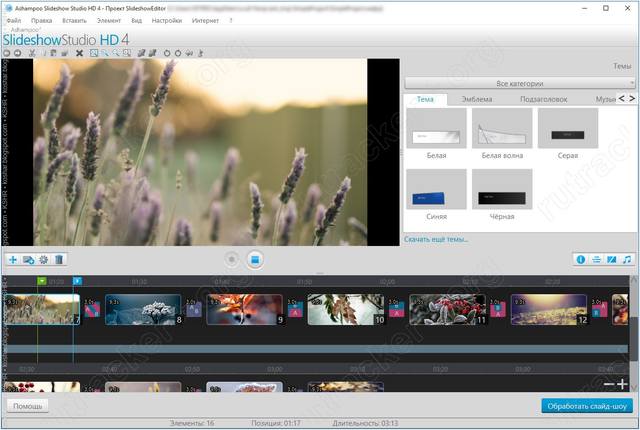Image resolution: width=640 pixels, height=430 pixels.
Task: Select slide 12 in the timeline
Action: coord(549,310)
